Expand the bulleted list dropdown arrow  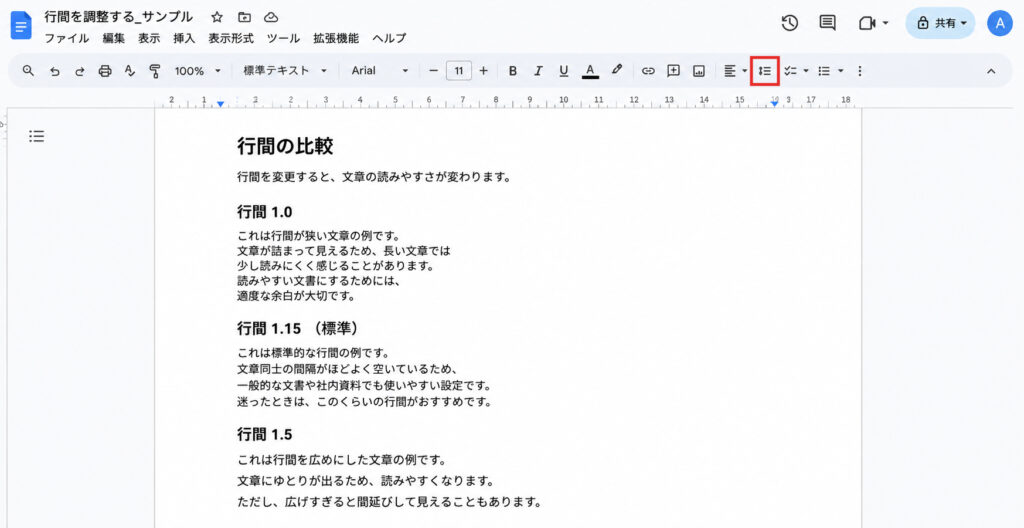(x=841, y=71)
